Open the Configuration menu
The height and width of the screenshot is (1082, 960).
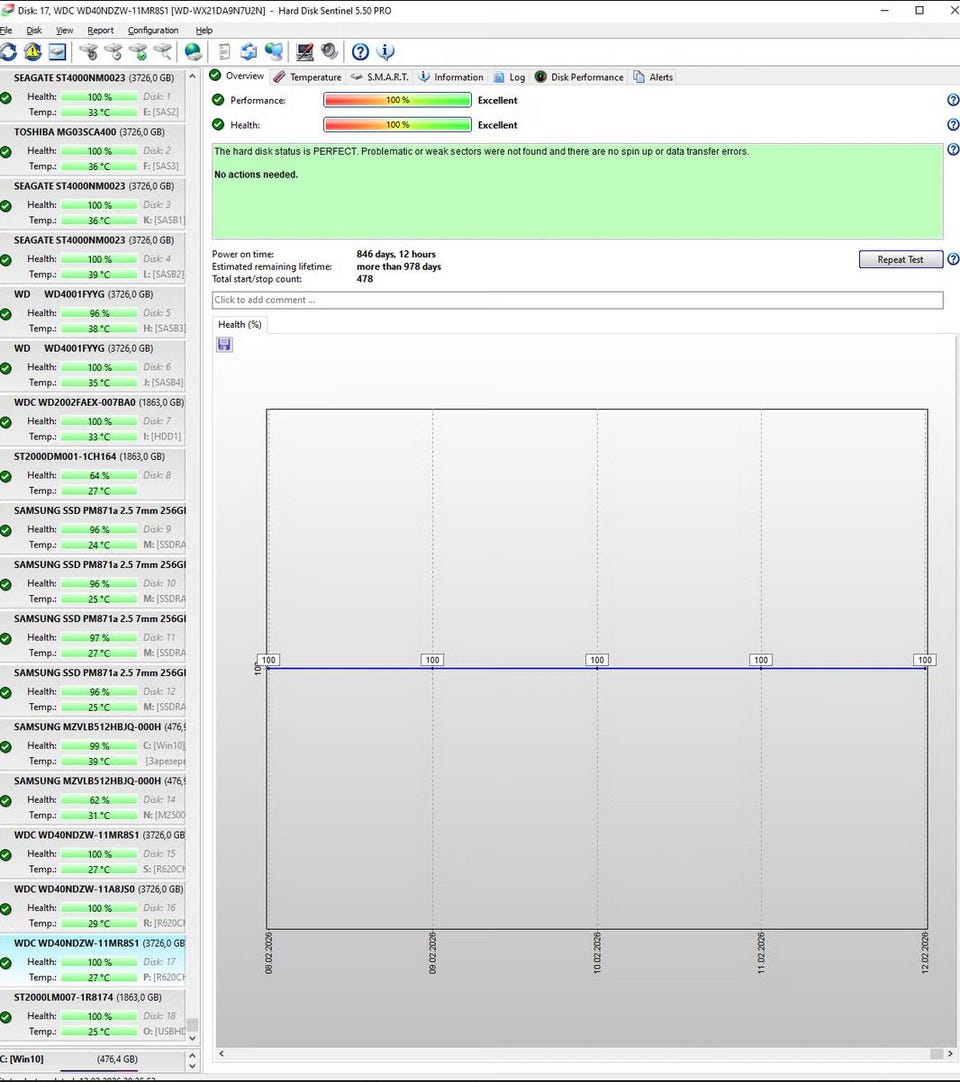click(153, 30)
